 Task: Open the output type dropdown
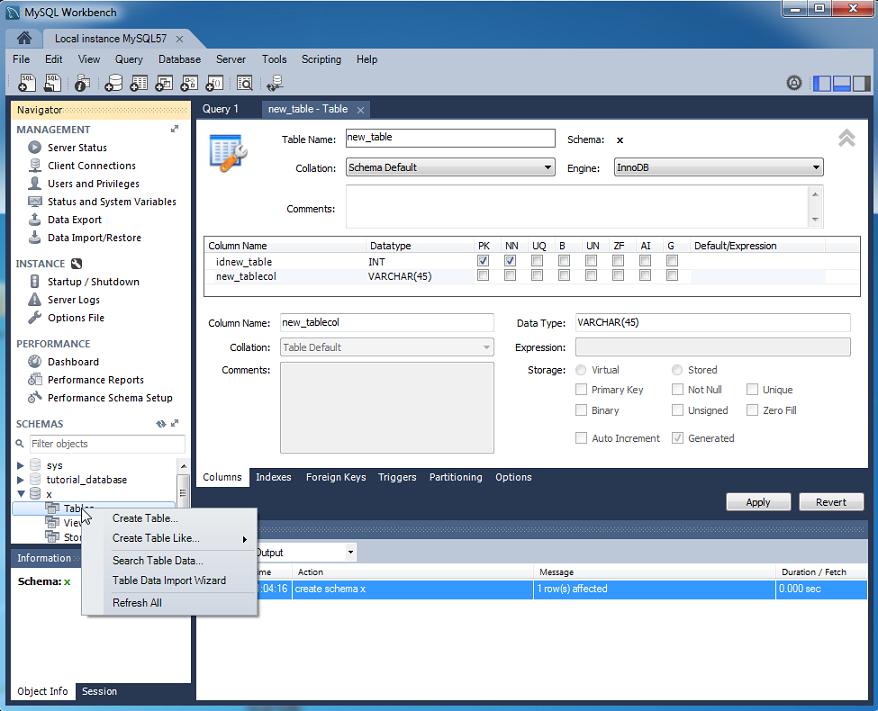(351, 553)
